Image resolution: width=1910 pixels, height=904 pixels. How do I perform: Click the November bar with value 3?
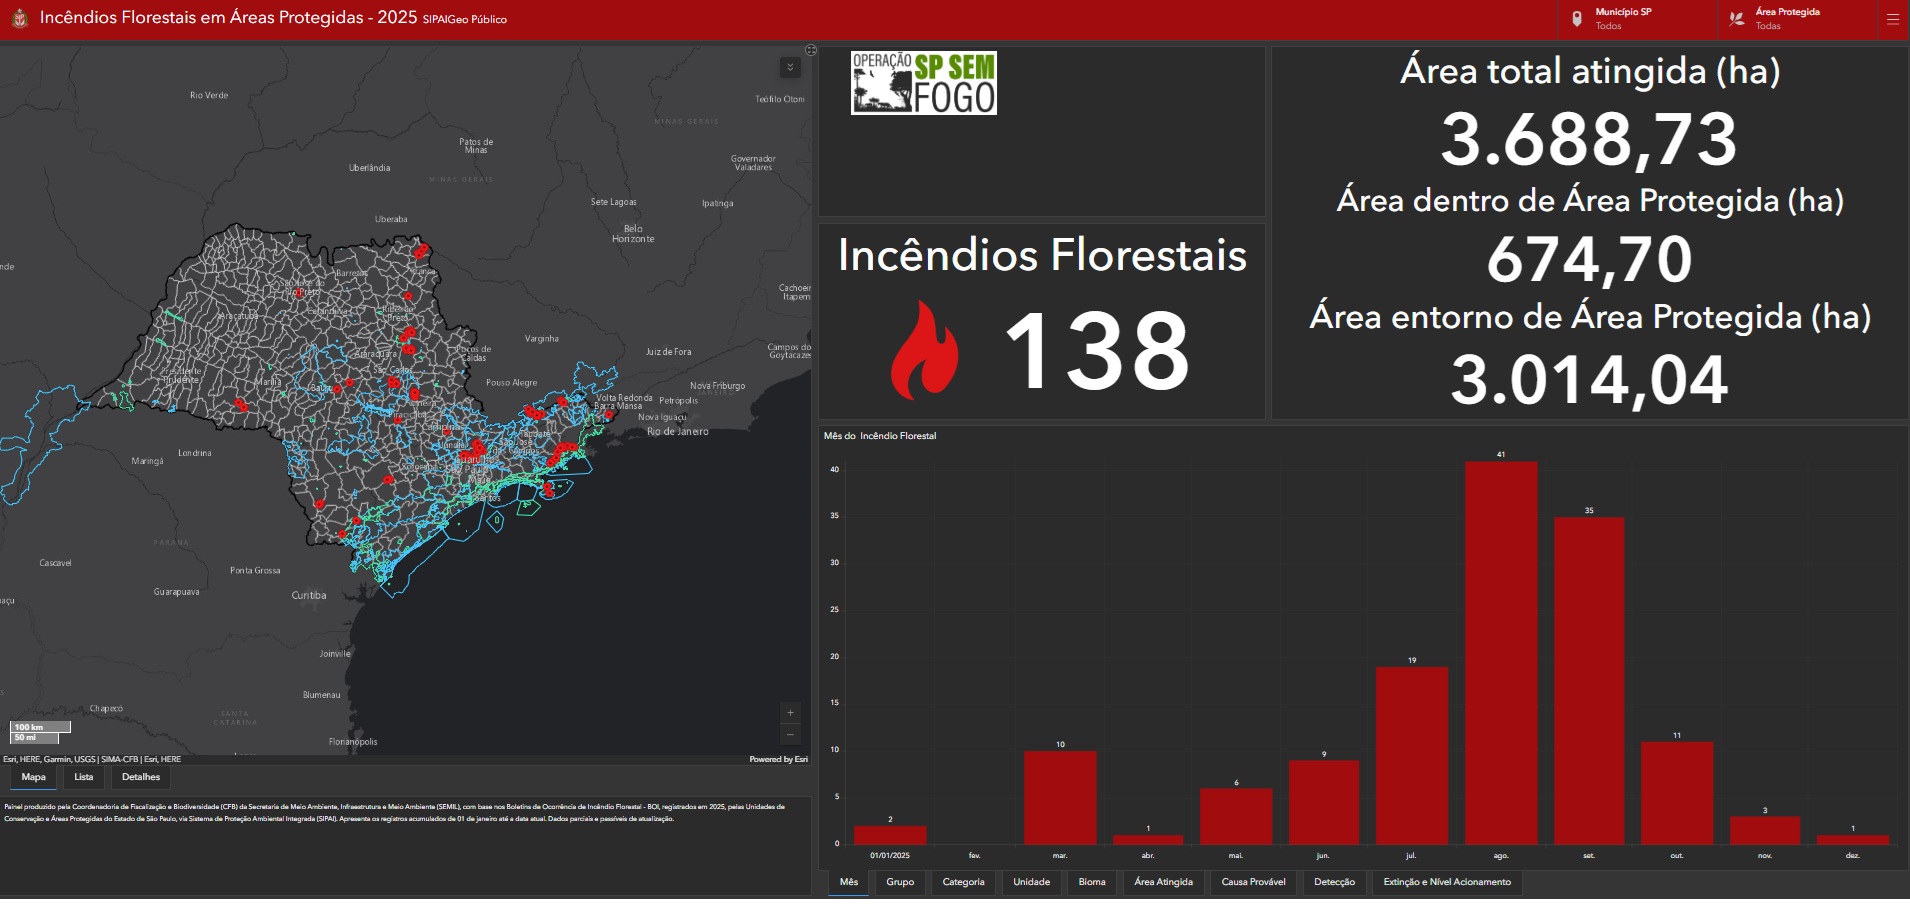click(x=1765, y=830)
